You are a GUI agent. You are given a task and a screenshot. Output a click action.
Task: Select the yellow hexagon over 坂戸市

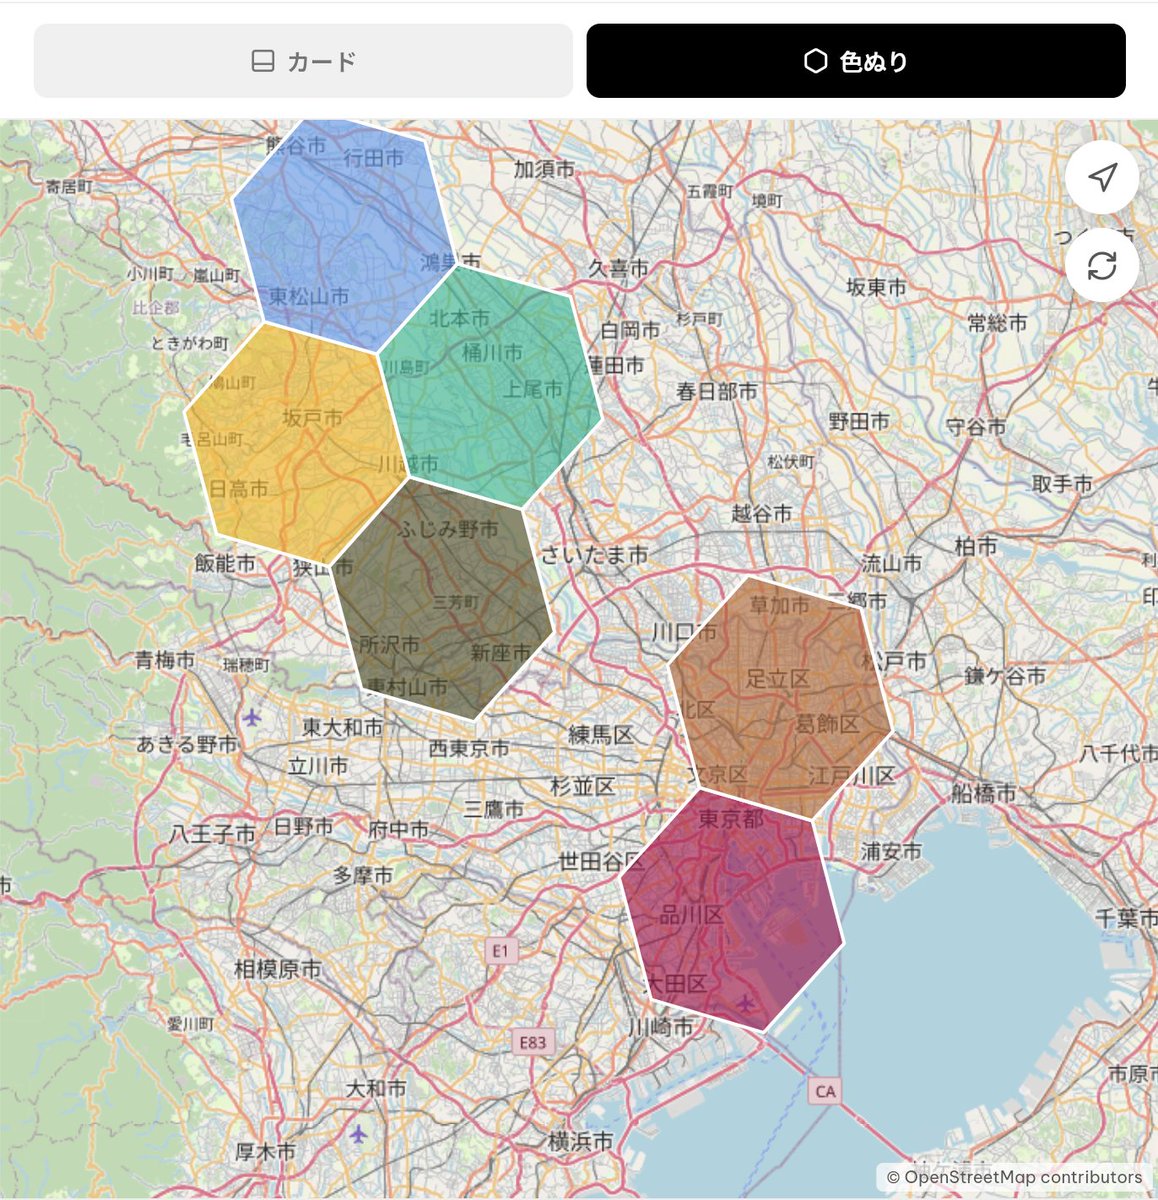295,442
